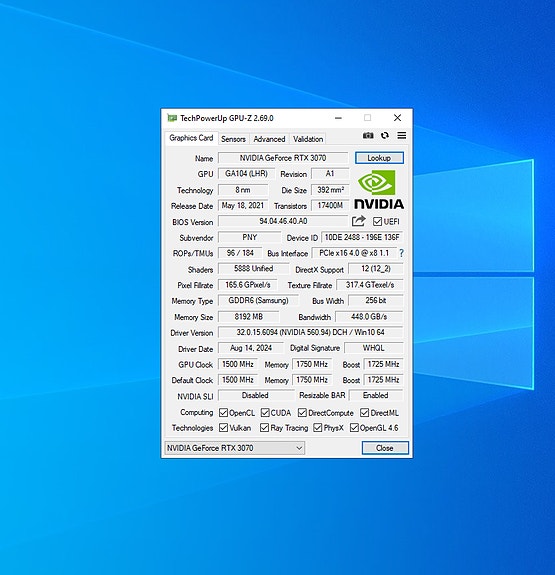The height and width of the screenshot is (575, 555).
Task: Toggle the DirectML checkbox
Action: [364, 413]
